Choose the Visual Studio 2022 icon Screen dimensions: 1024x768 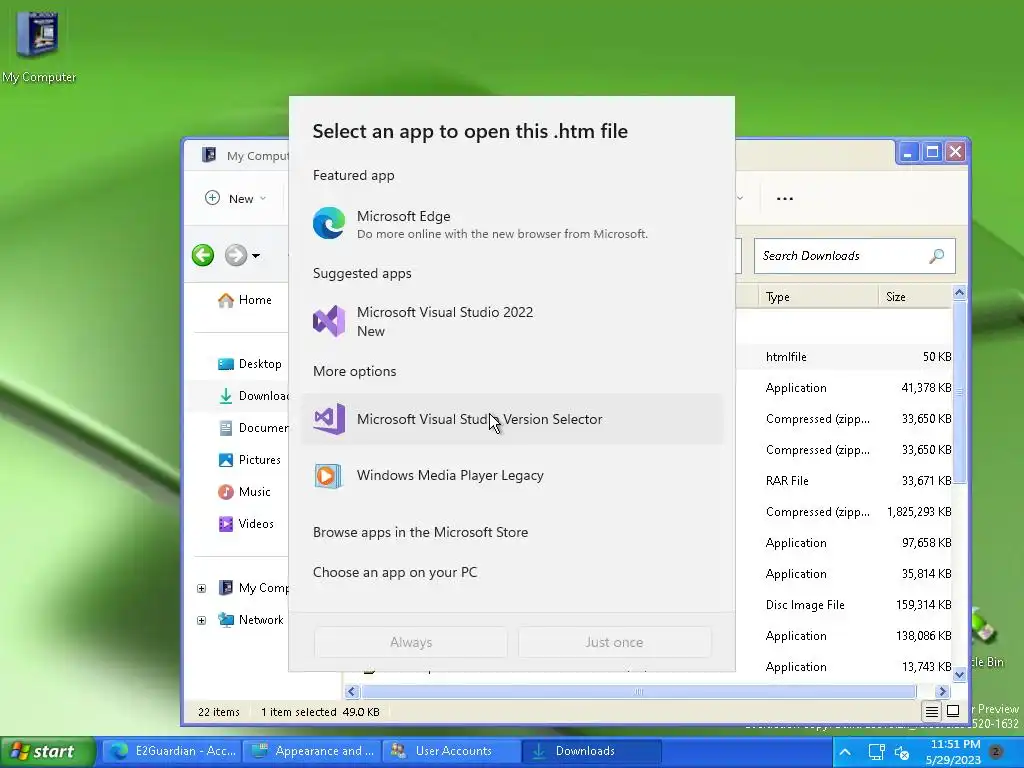[328, 321]
